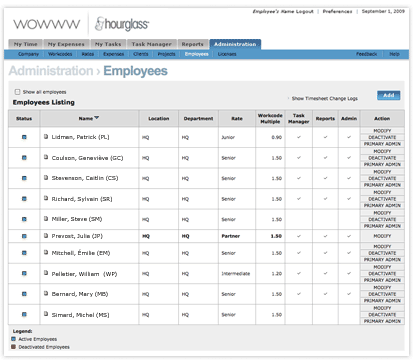Toggle Admin check for Stevenson, Caitlin

pyautogui.click(x=349, y=178)
